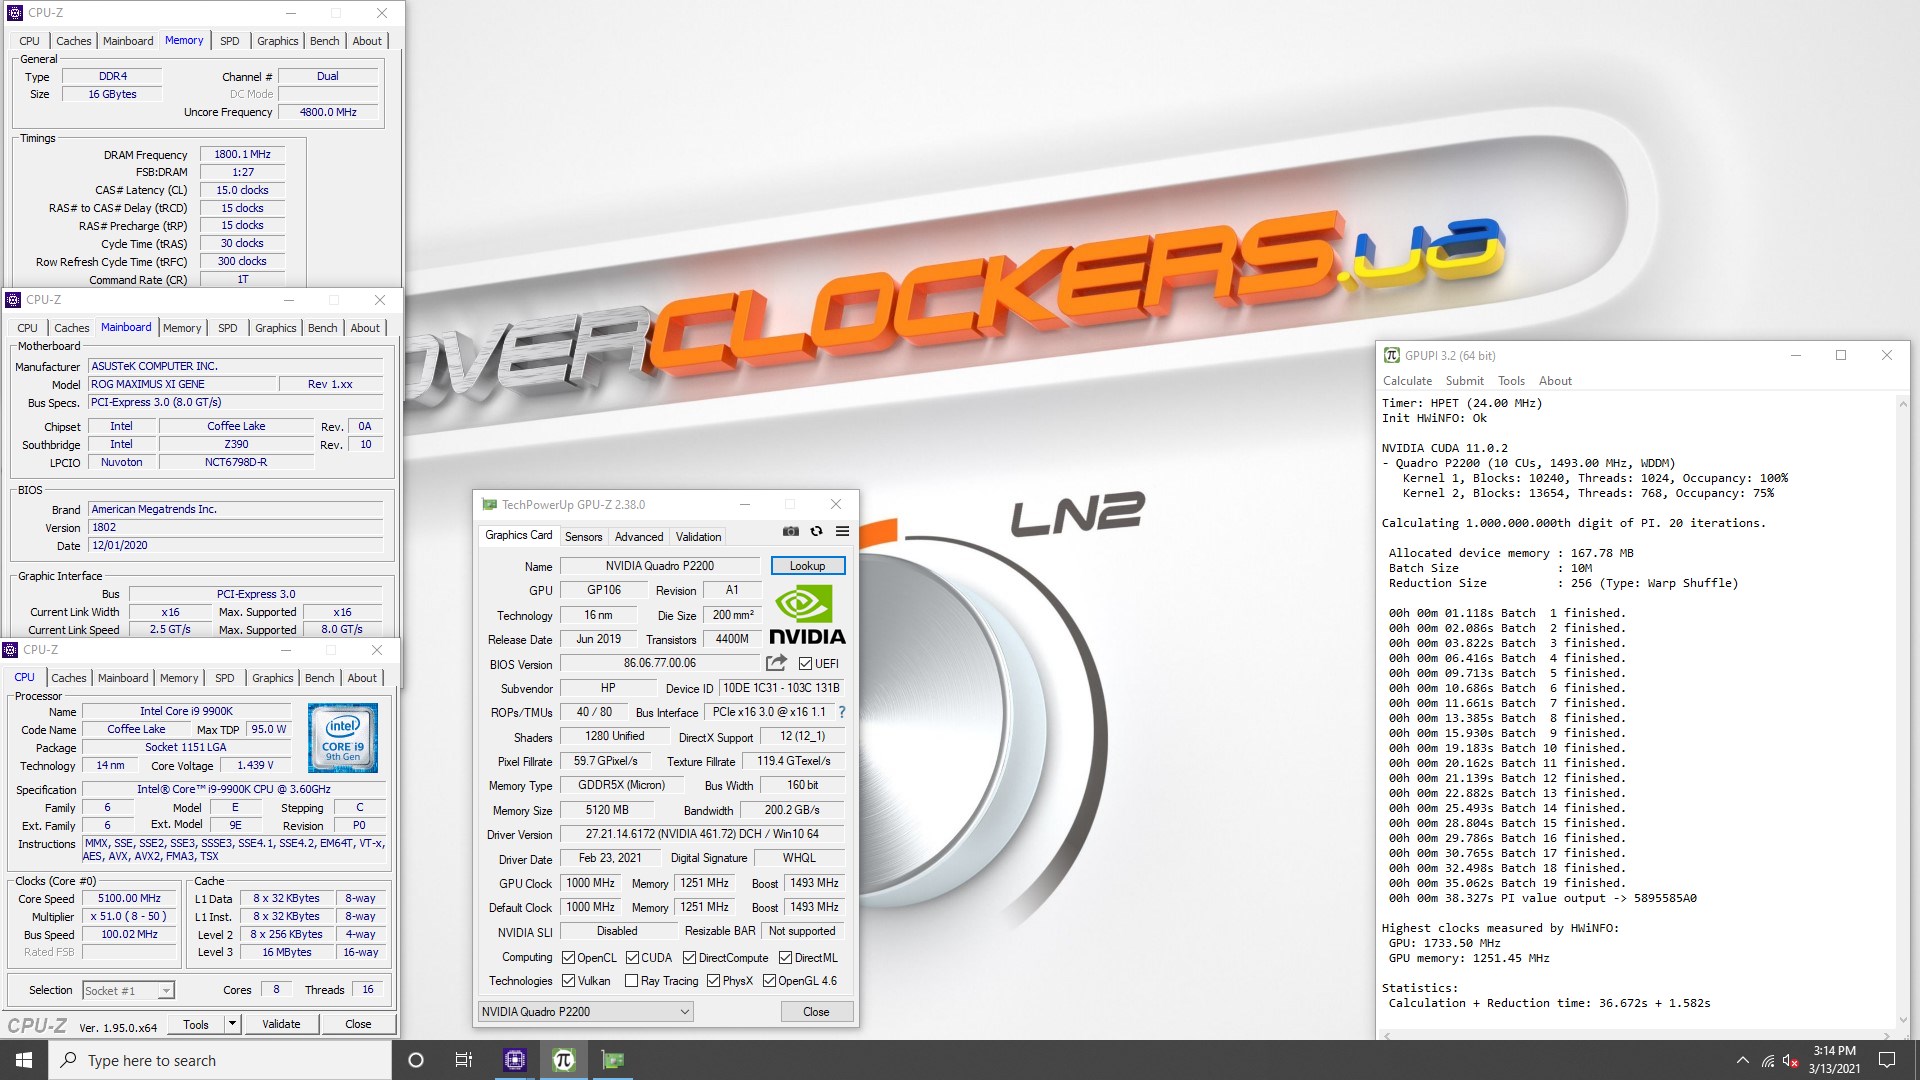1920x1080 pixels.
Task: Click the NVIDIA logo in GPU-Z
Action: pyautogui.click(x=807, y=615)
